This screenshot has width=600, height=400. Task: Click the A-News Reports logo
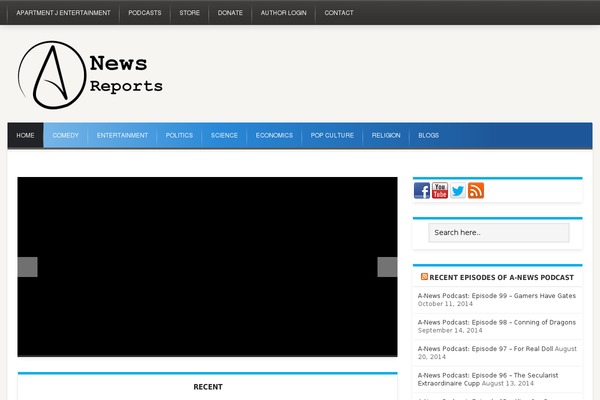pyautogui.click(x=91, y=75)
